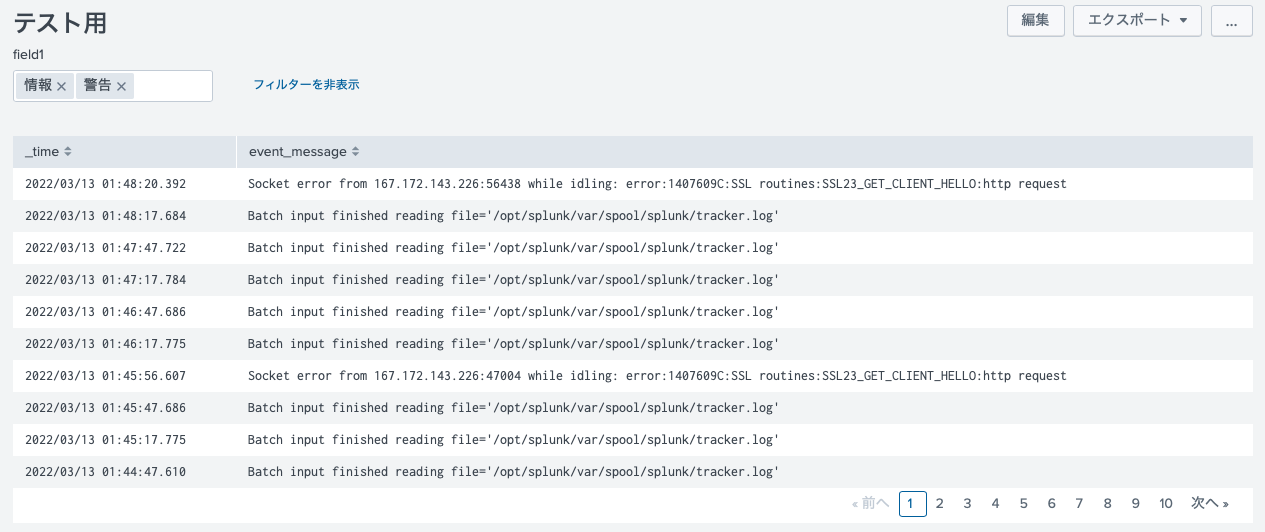Viewport: 1265px width, 532px height.
Task: Click the テスト用 dashboard title
Action: (60, 23)
